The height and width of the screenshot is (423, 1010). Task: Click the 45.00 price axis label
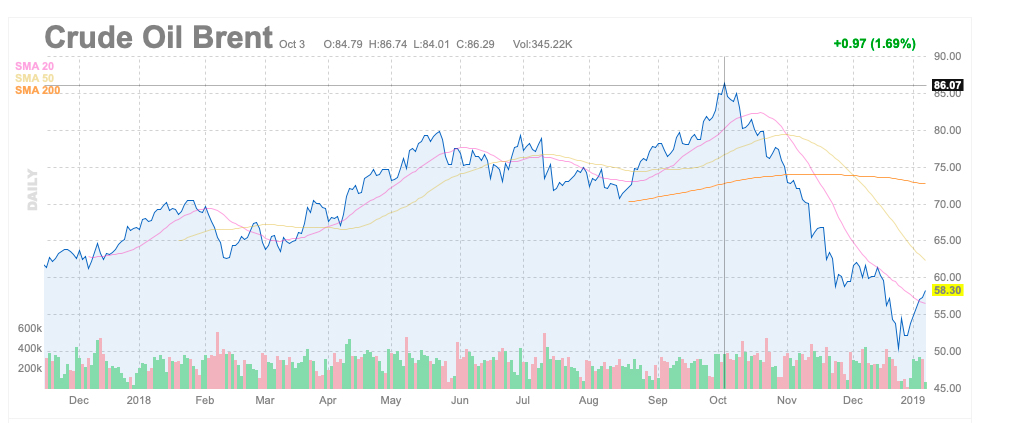[x=946, y=388]
